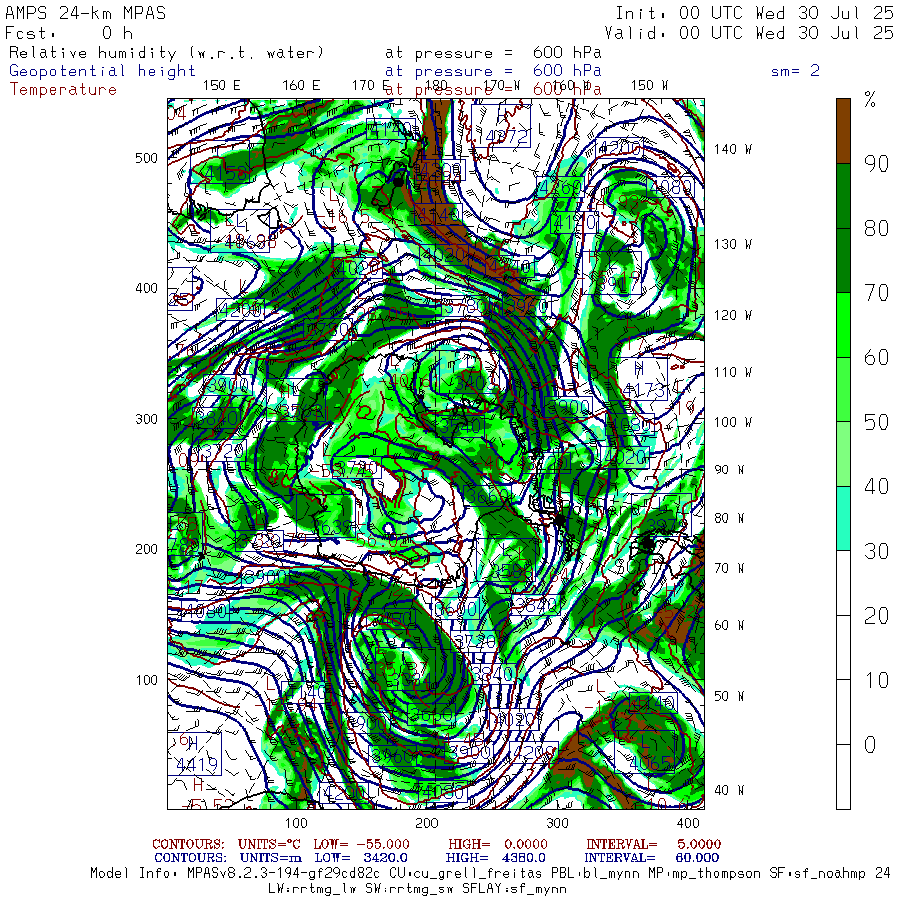The height and width of the screenshot is (900, 900).
Task: Click the colorbar label '50'
Action: [876, 422]
